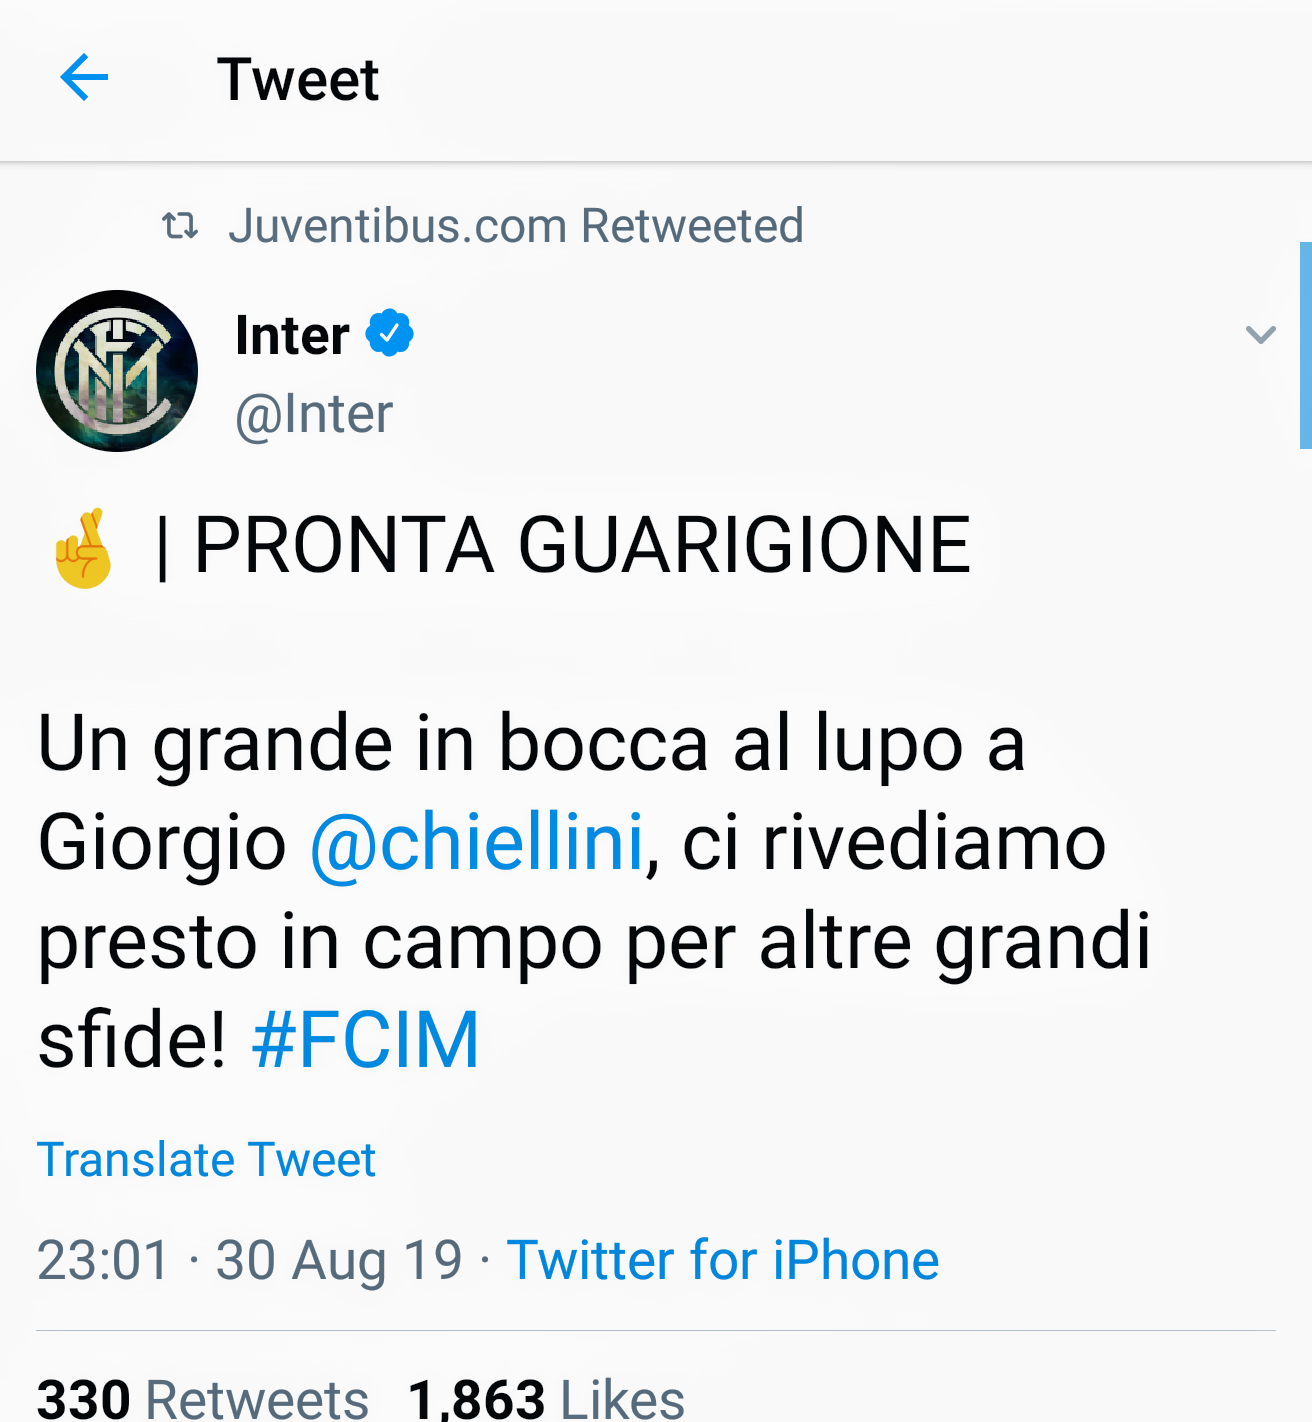The width and height of the screenshot is (1312, 1422).
Task: Open the Twitter for iPhone source link
Action: tap(723, 1260)
